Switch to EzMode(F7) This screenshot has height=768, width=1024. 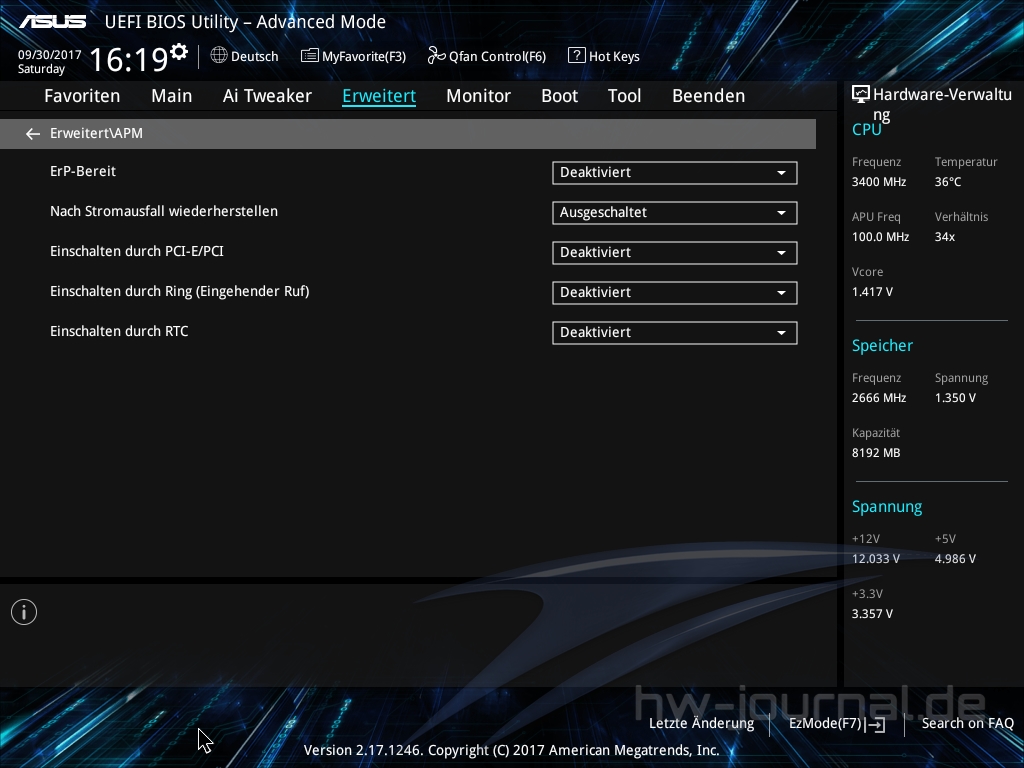click(x=825, y=724)
